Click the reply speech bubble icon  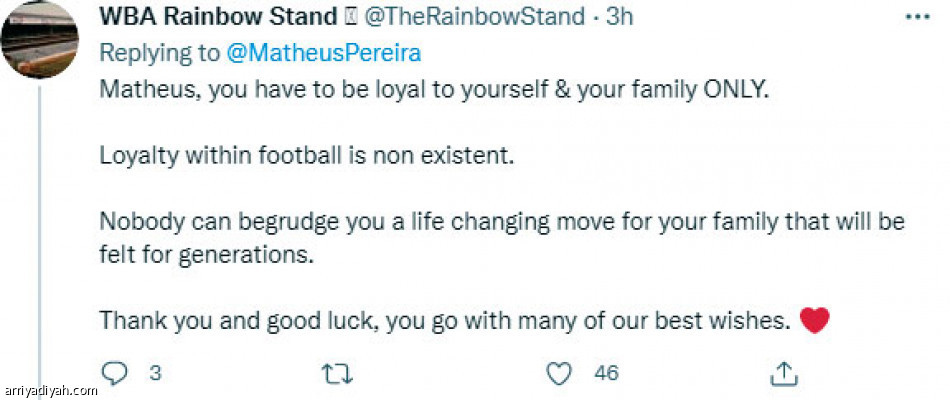pyautogui.click(x=116, y=373)
